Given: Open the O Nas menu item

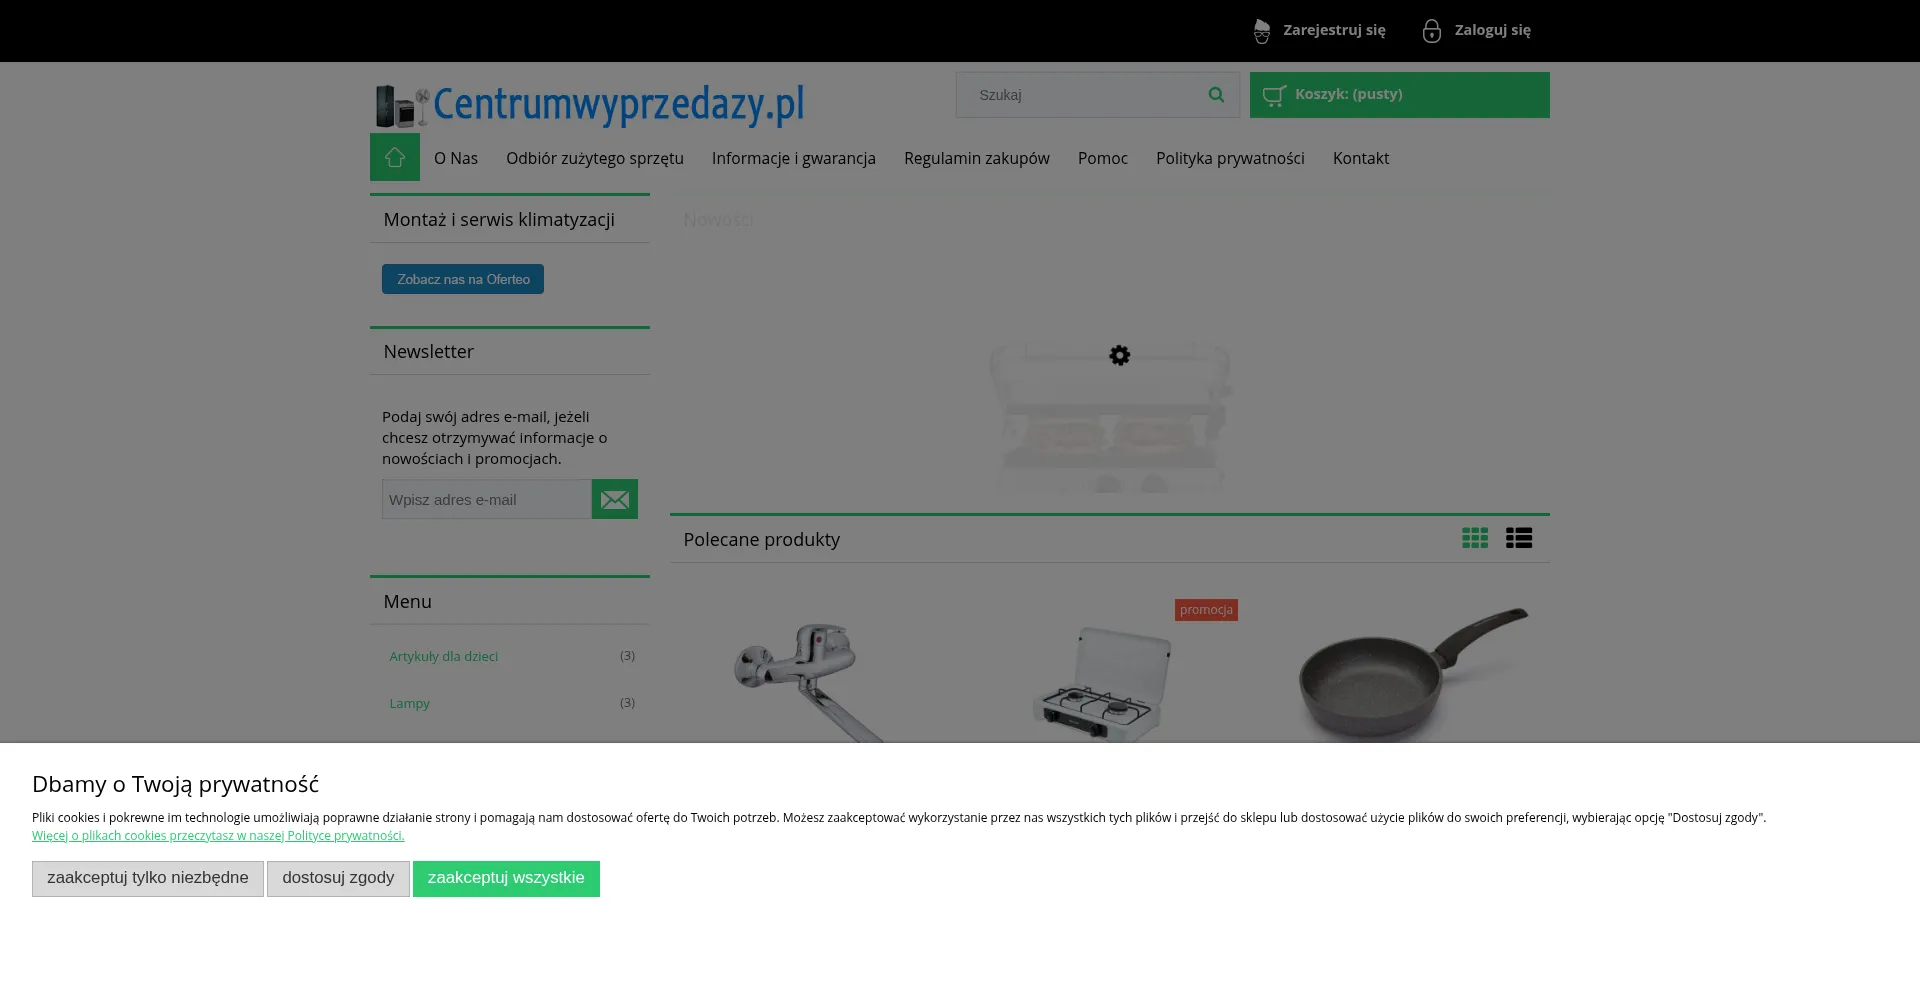Looking at the screenshot, I should click(456, 158).
